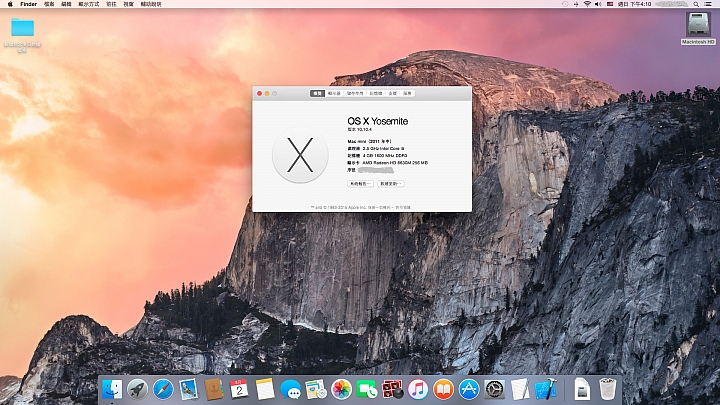Open the Finder menu in menu bar

point(28,4)
